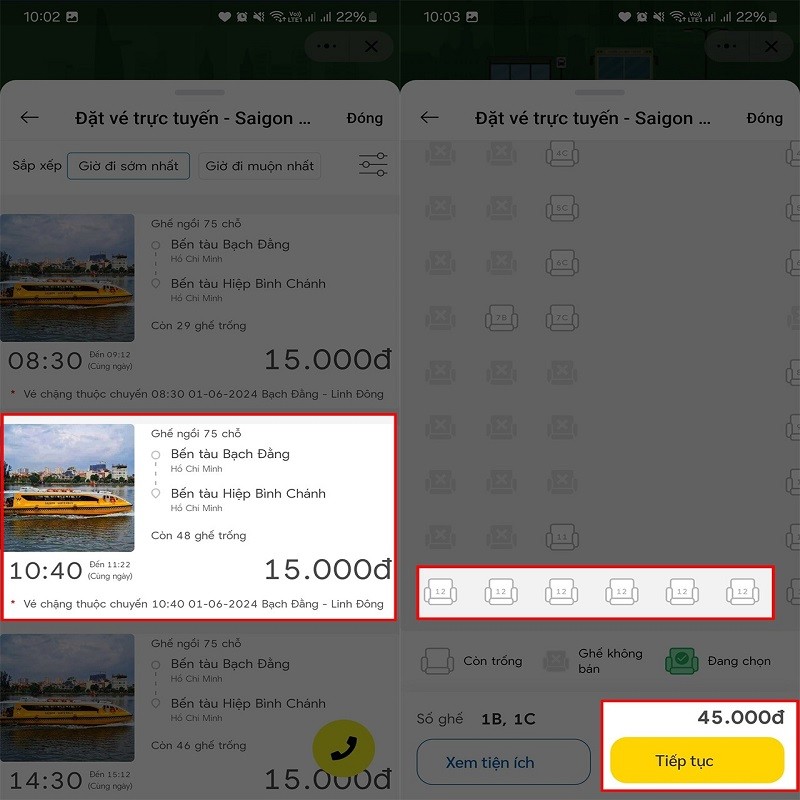Viewport: 800px width, 800px height.
Task: Select available seat 7B
Action: click(501, 318)
